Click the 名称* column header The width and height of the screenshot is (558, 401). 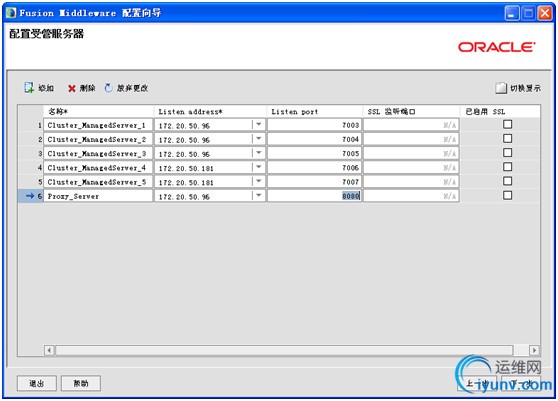(98, 111)
